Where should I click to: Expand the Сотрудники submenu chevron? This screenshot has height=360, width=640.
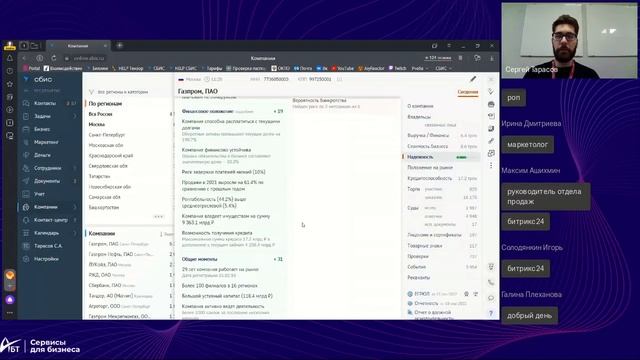75,168
